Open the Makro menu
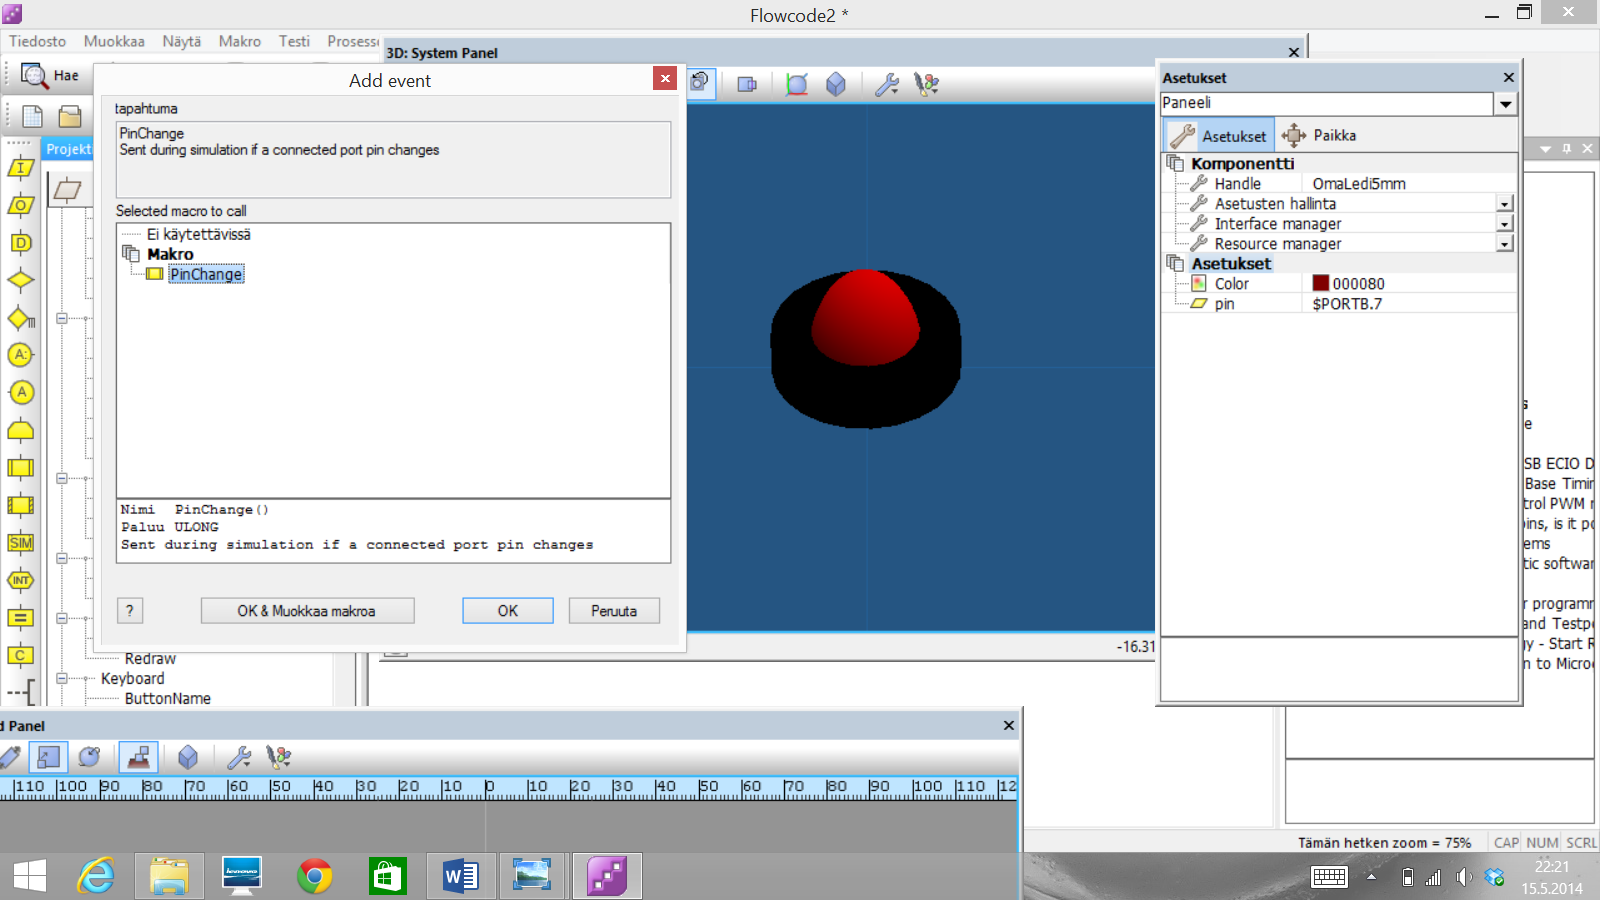 click(240, 41)
